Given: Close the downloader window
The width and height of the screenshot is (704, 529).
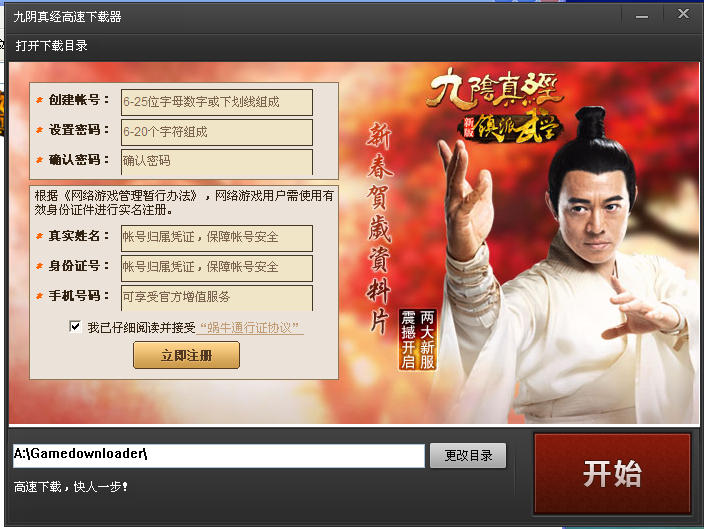Looking at the screenshot, I should tap(683, 15).
